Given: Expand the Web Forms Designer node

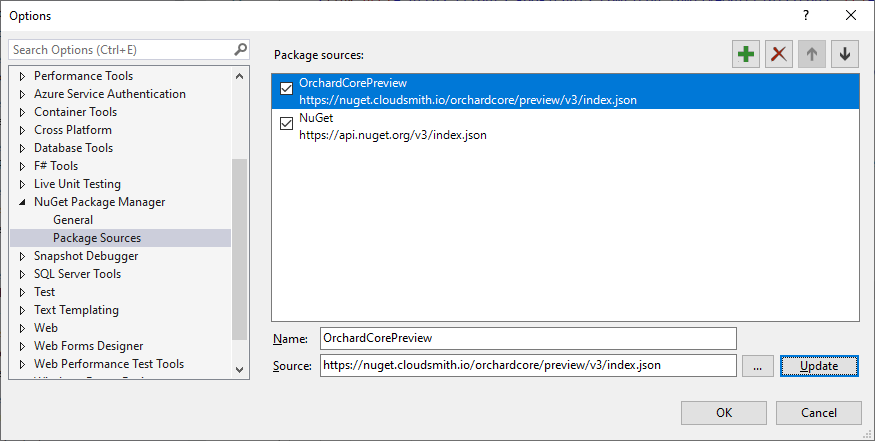Looking at the screenshot, I should [22, 346].
